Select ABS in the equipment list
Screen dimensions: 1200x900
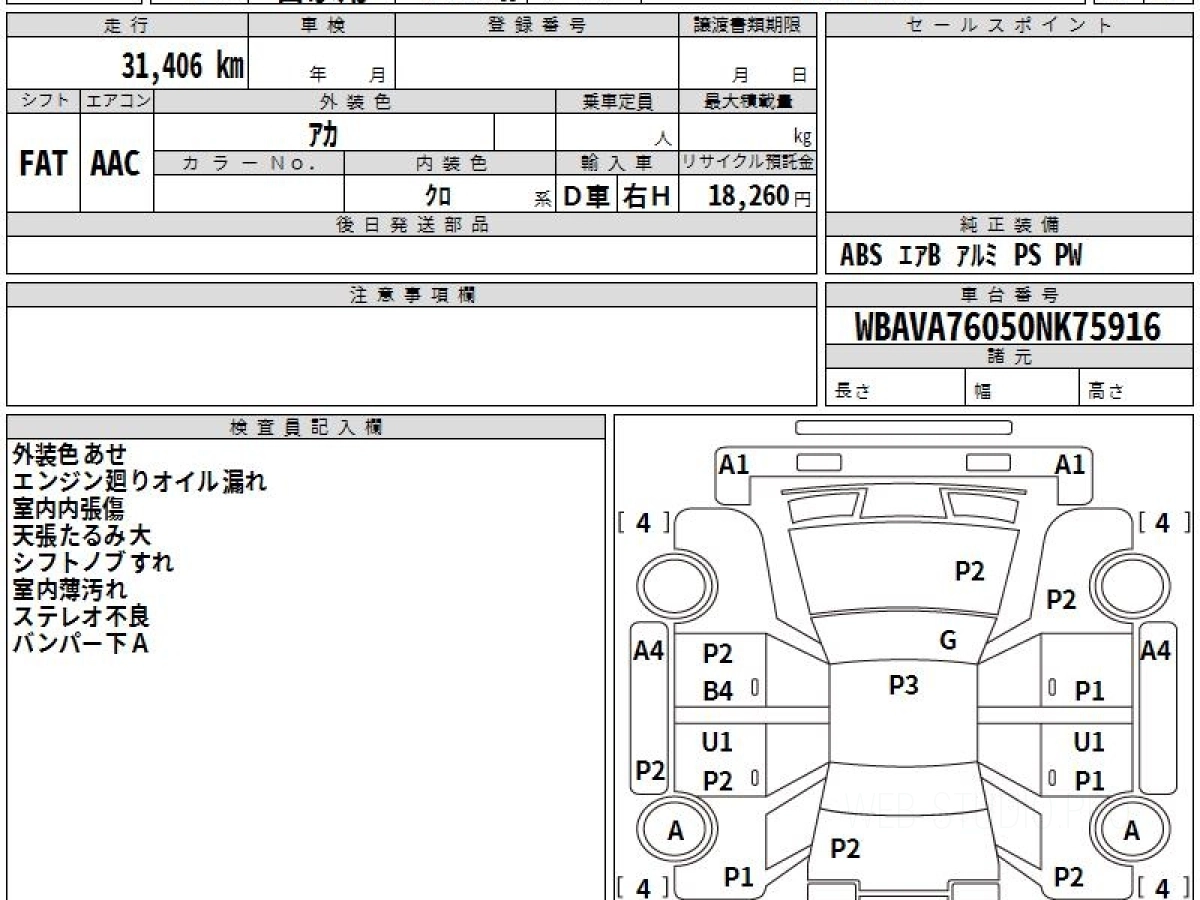click(x=861, y=256)
